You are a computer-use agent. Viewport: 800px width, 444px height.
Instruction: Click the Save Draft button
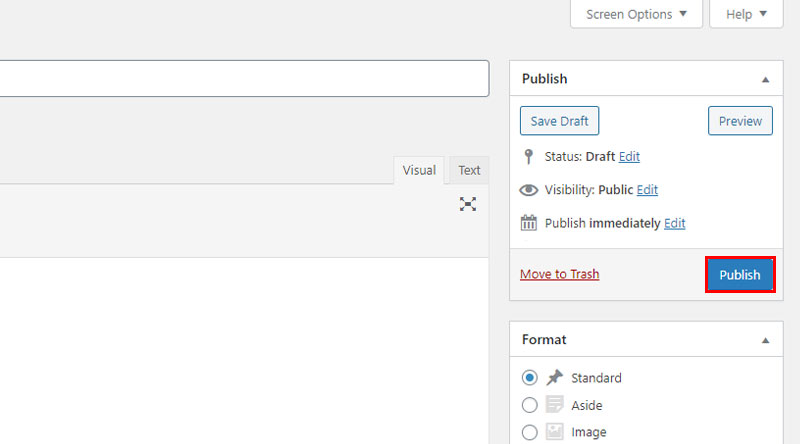(559, 121)
